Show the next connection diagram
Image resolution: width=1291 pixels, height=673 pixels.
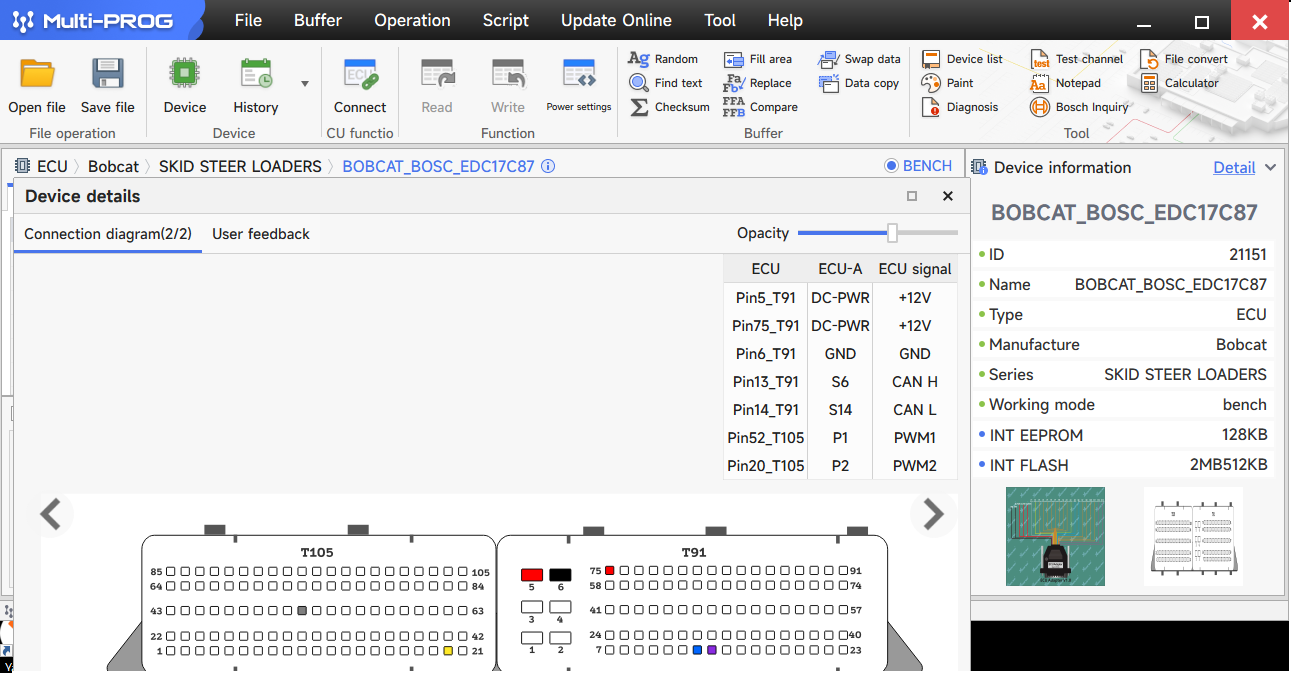[x=933, y=514]
